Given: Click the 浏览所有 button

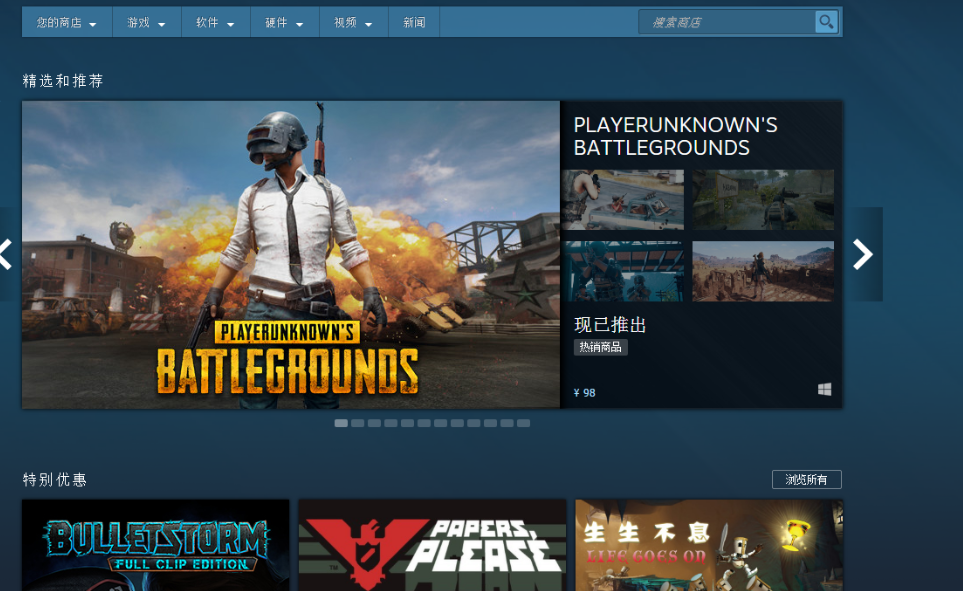Looking at the screenshot, I should tap(806, 479).
